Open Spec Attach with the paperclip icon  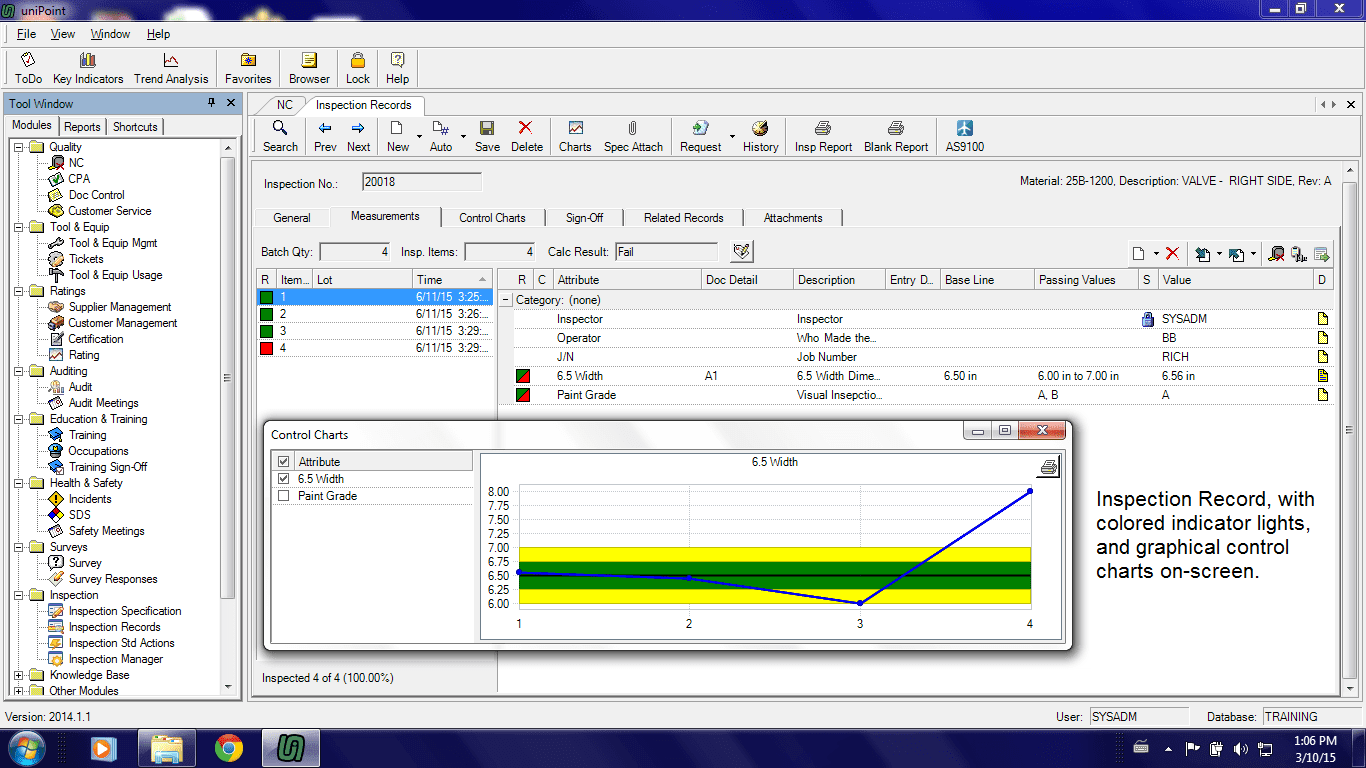pos(633,136)
